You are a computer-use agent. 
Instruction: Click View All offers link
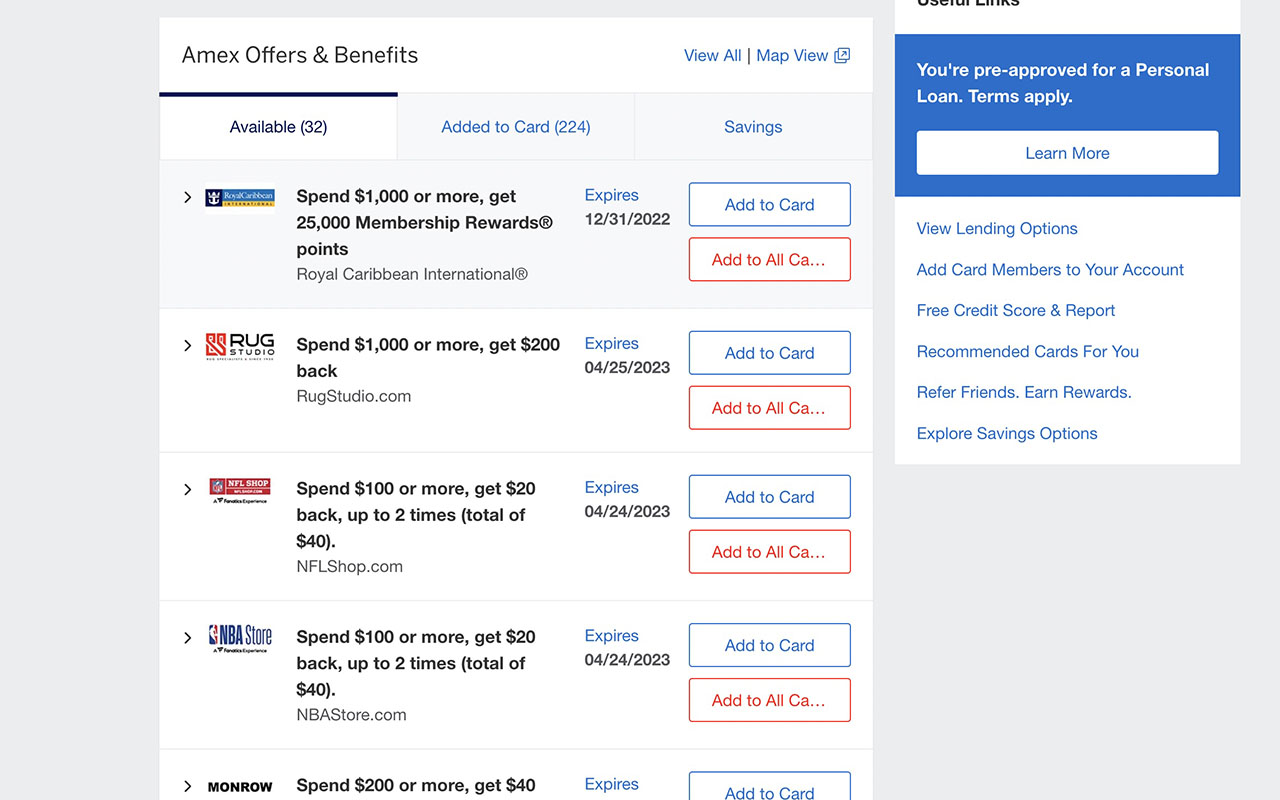tap(712, 55)
